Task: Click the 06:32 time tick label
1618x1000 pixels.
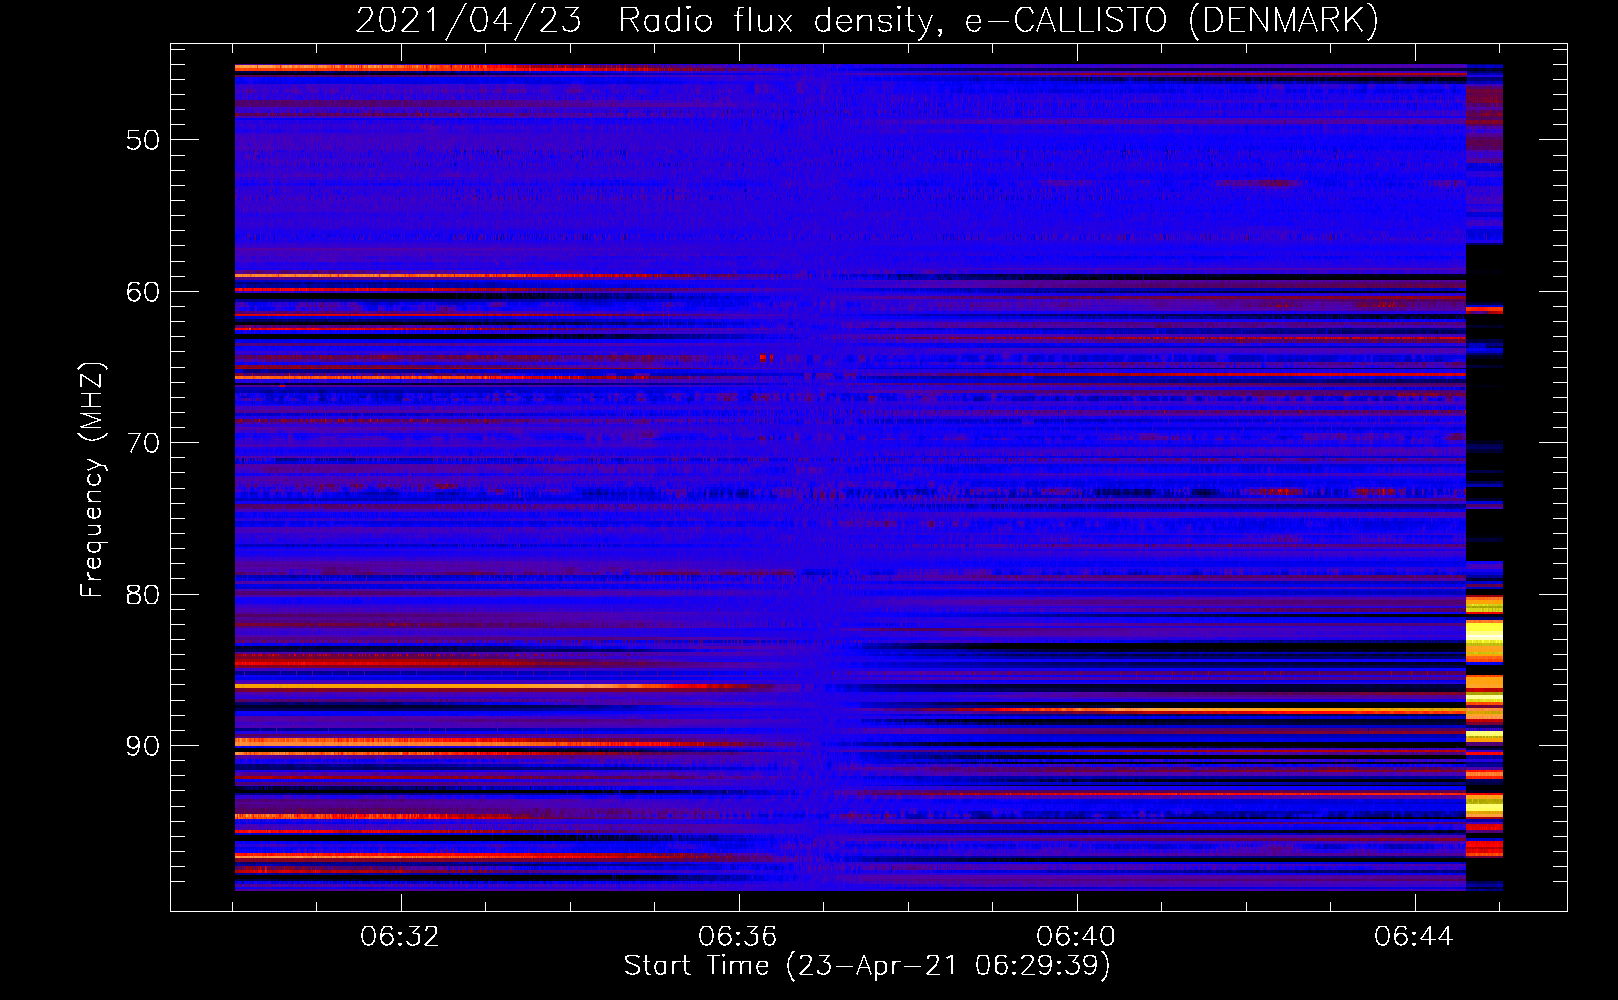Action: pyautogui.click(x=400, y=937)
